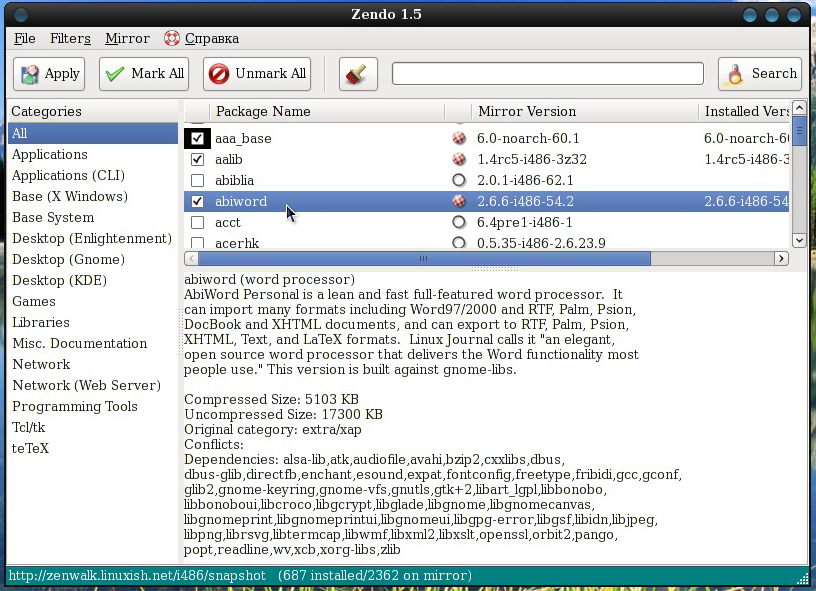This screenshot has height=591, width=816.
Task: Check the abiblia package checkbox
Action: (197, 181)
